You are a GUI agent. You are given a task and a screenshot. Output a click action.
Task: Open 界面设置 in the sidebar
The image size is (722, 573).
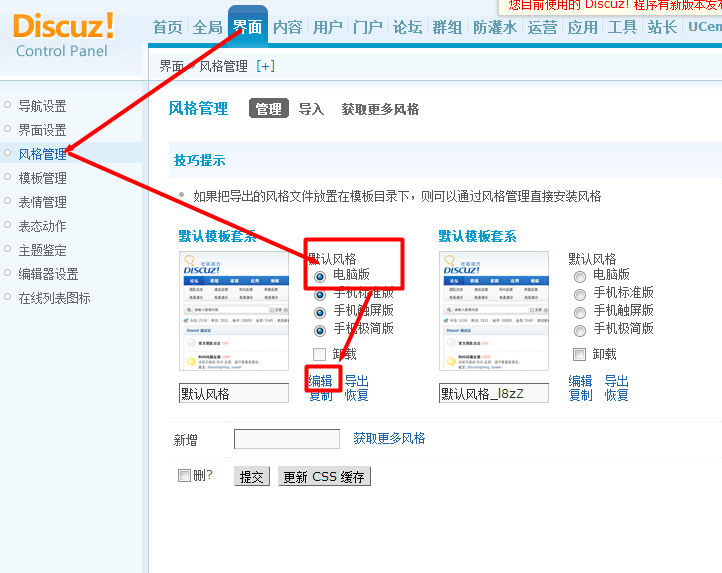(42, 130)
